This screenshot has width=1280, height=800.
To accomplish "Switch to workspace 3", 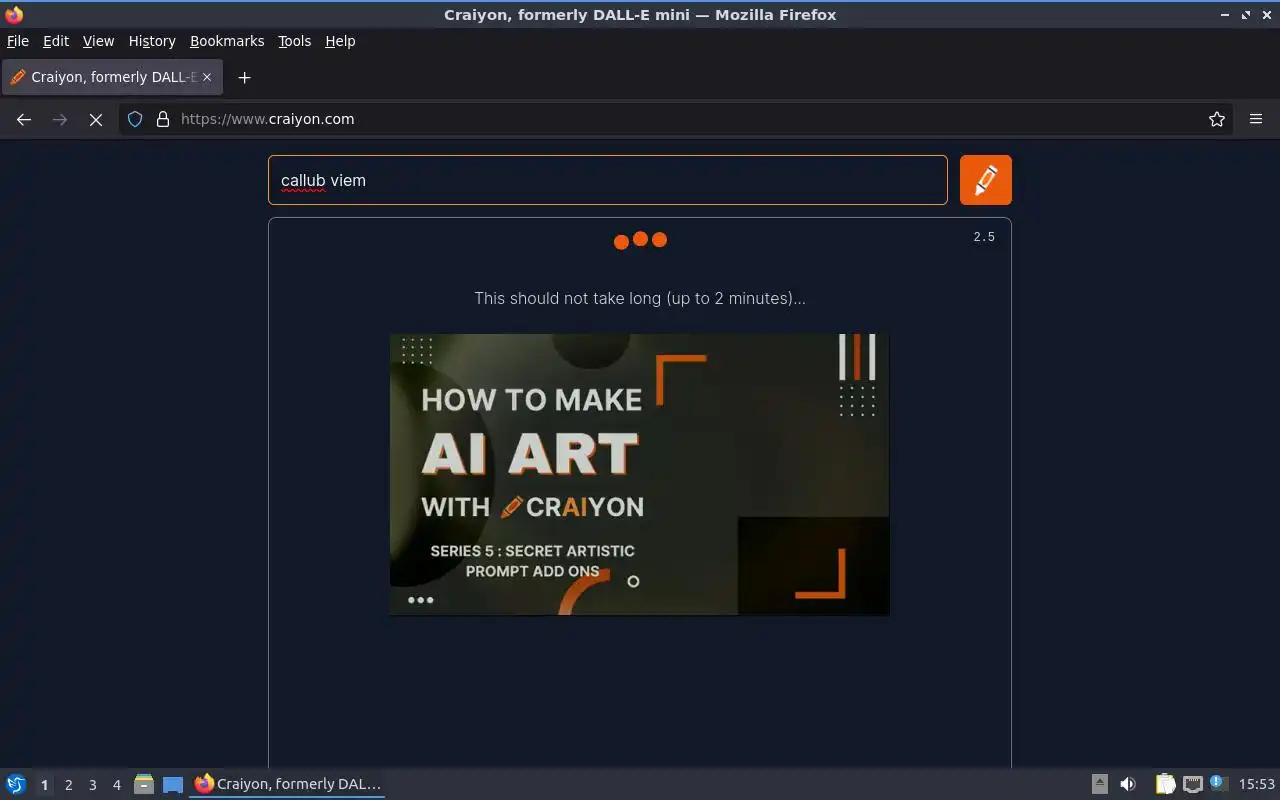I will (x=92, y=785).
